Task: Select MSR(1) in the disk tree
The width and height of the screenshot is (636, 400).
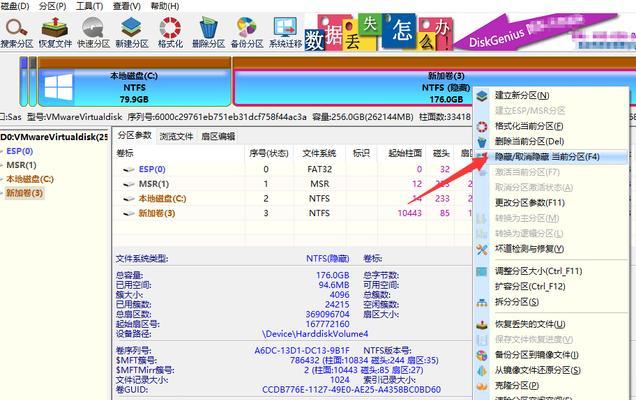Action: click(x=21, y=165)
